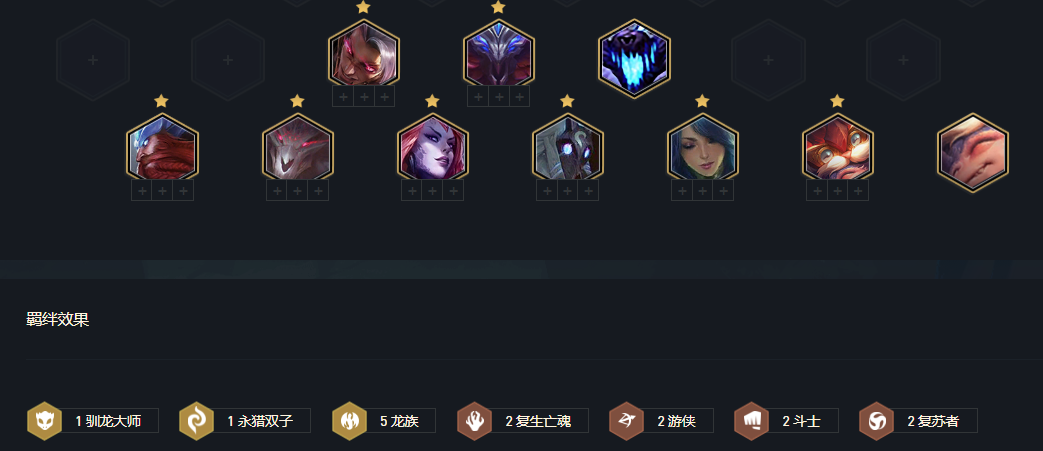Click the 驯龙大师 trait hexagon icon
The width and height of the screenshot is (1043, 451).
(44, 421)
